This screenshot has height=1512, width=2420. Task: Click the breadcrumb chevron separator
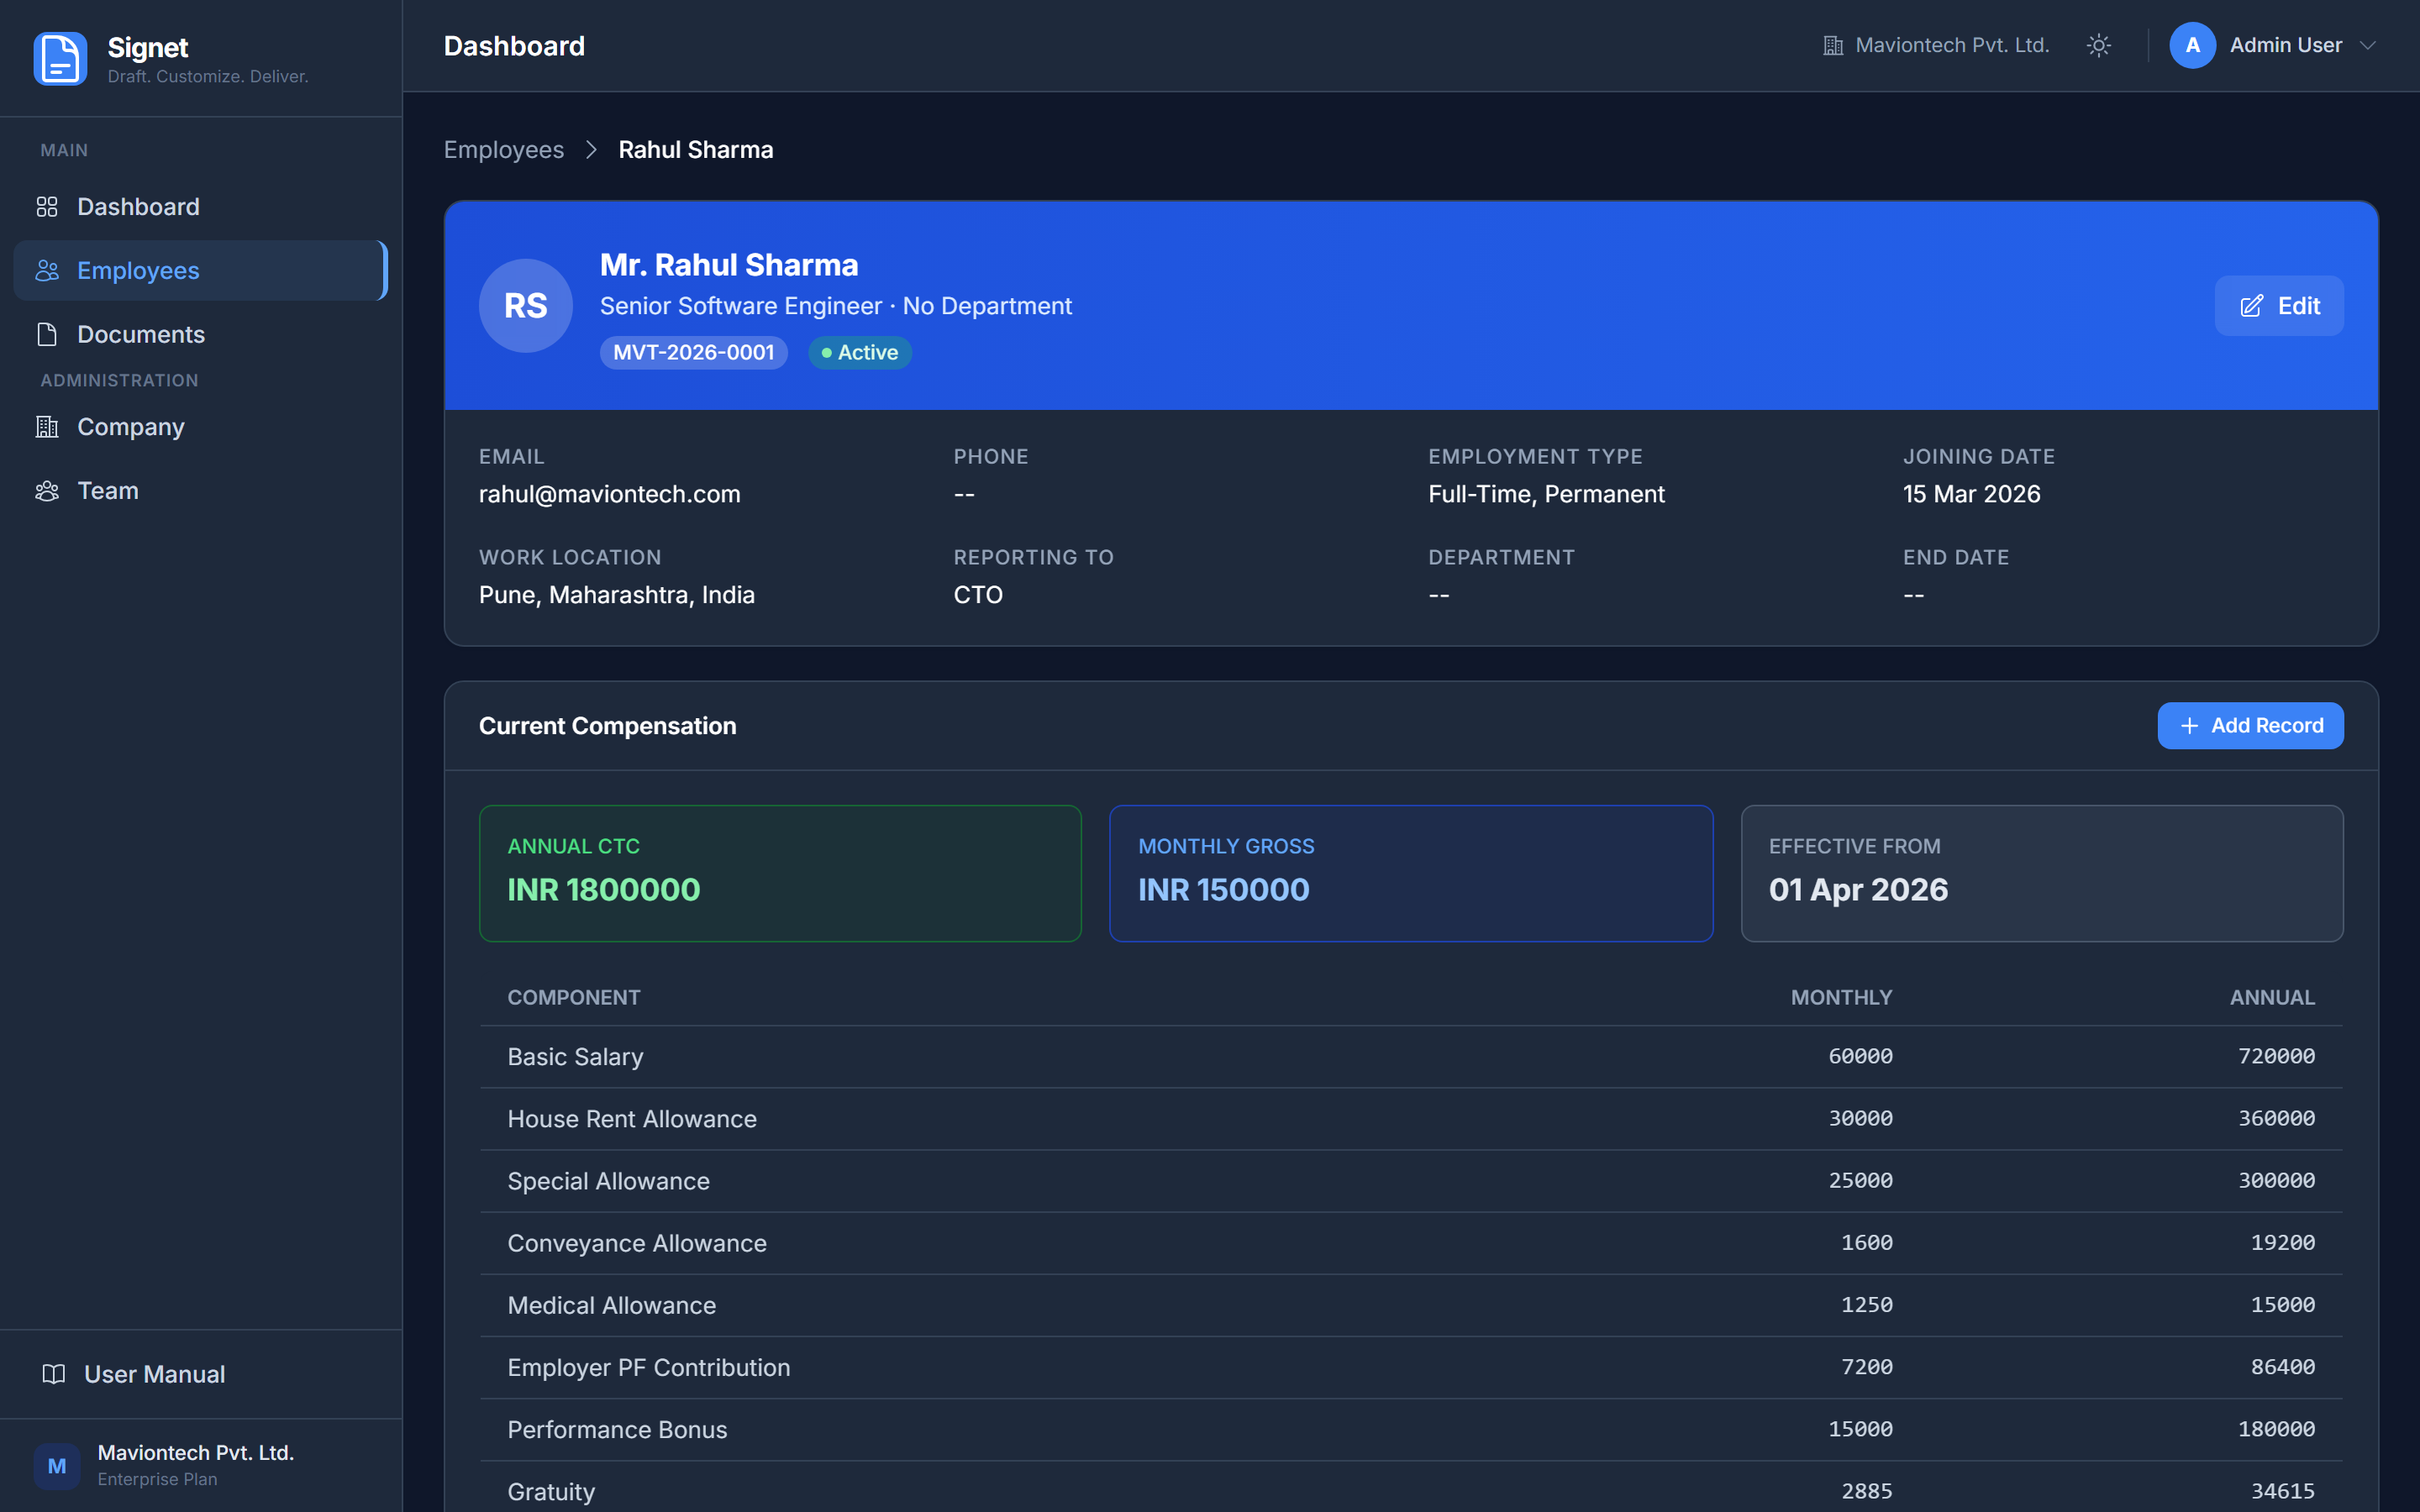pos(591,150)
